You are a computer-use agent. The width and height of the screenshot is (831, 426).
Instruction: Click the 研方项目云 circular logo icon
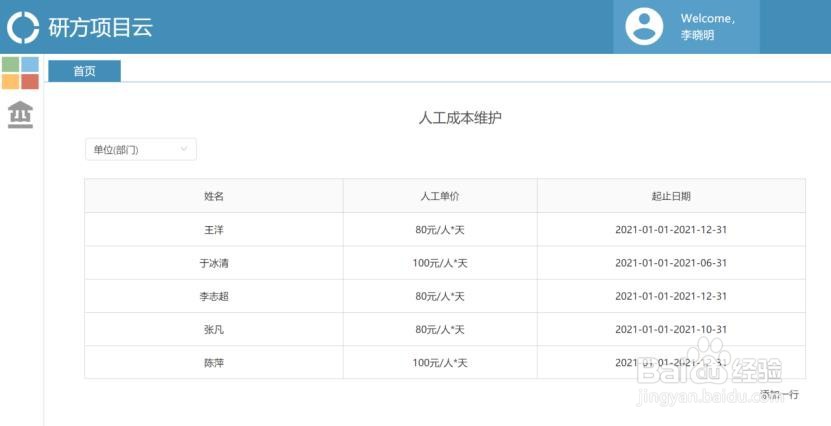(23, 27)
